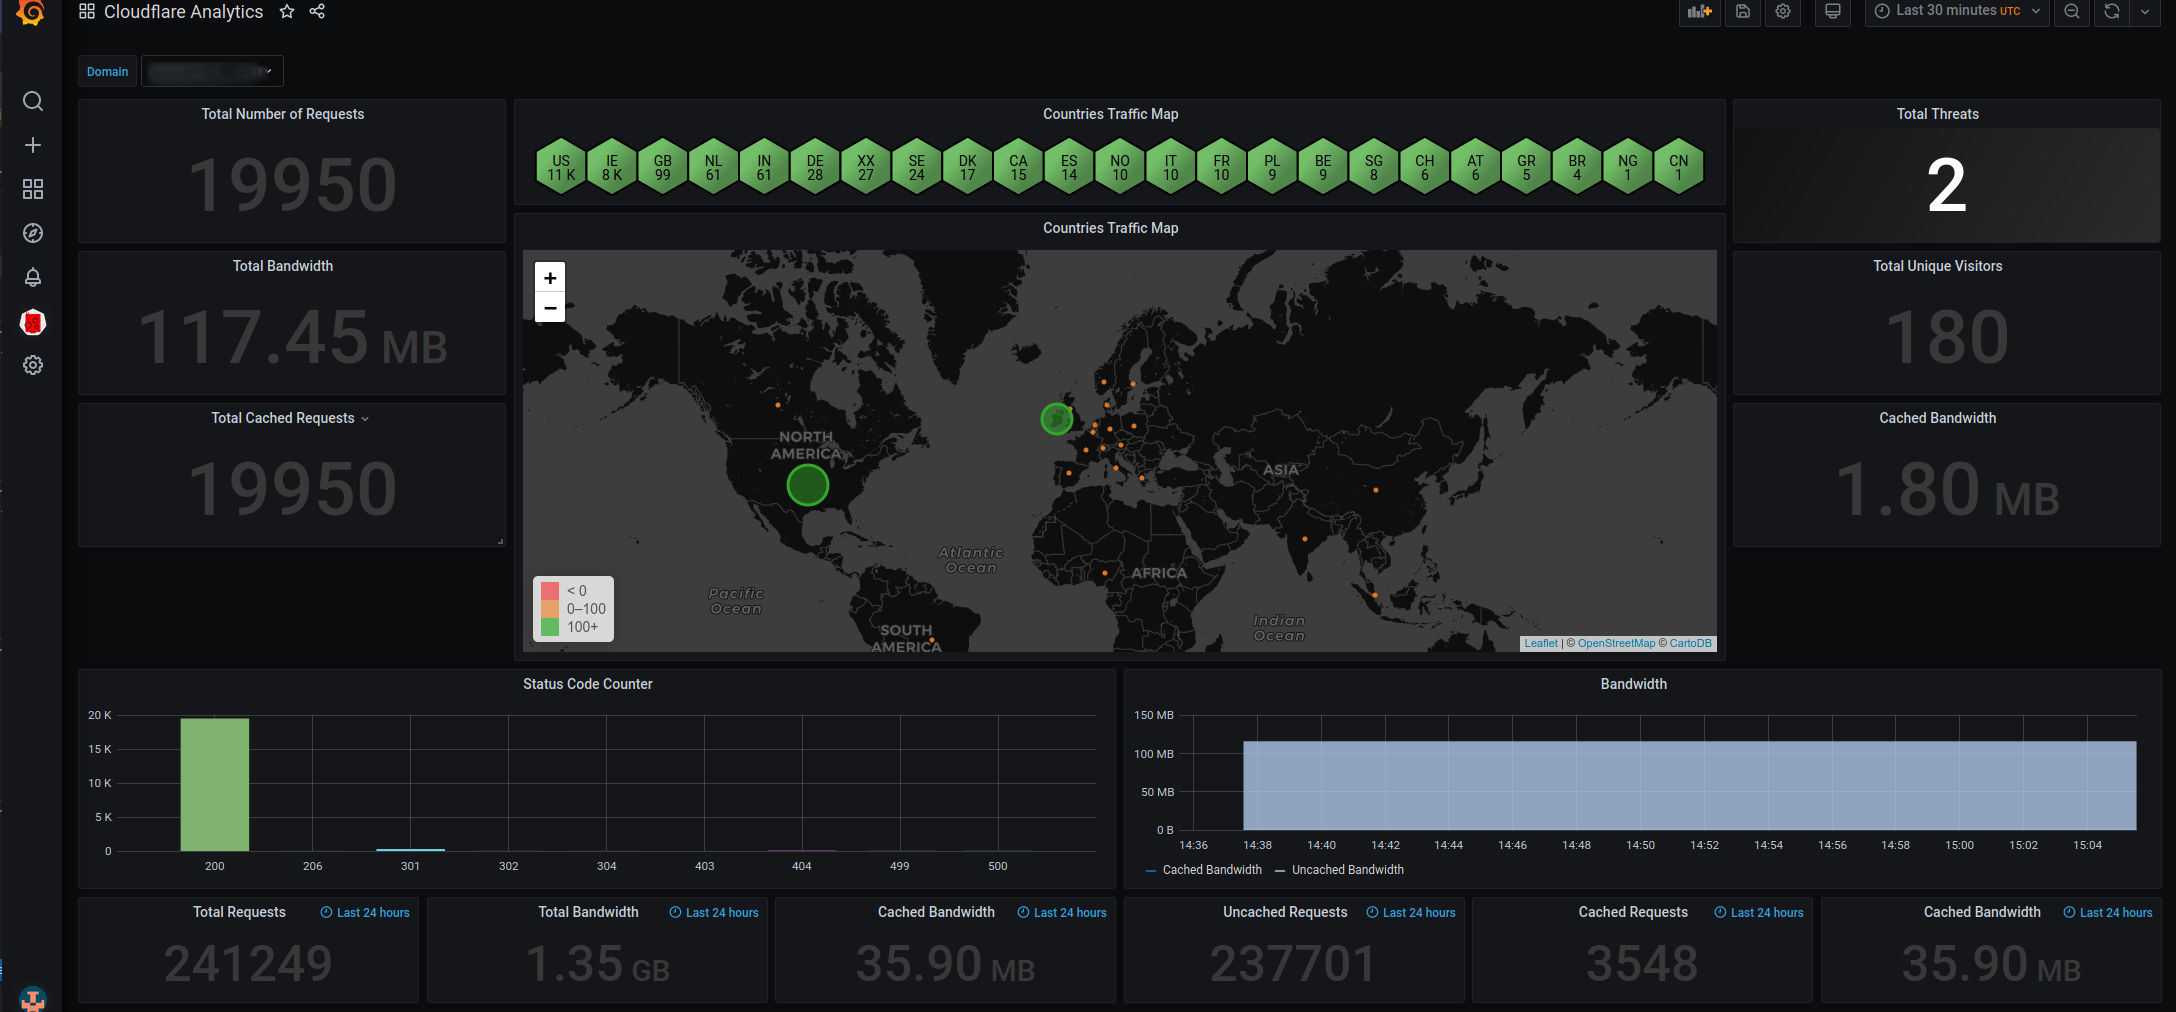
Task: Click the 1.35 GB Total Bandwidth value
Action: 598,964
